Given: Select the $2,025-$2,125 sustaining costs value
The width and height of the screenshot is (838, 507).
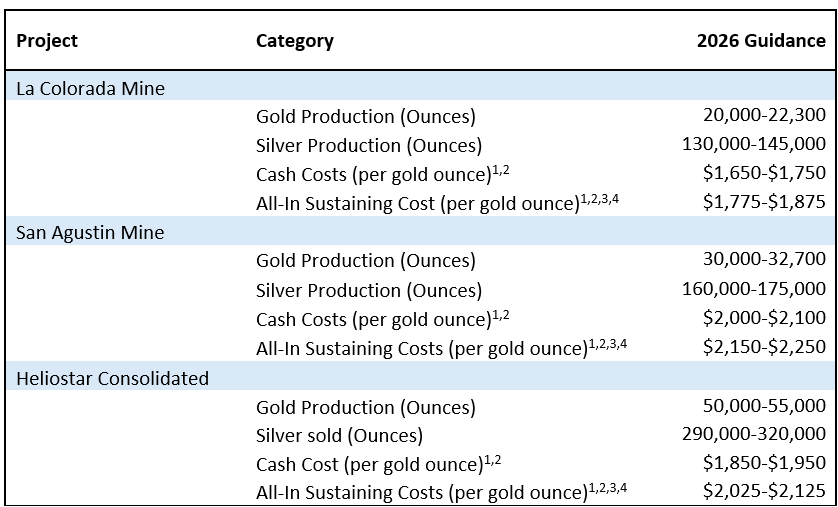Looking at the screenshot, I should [764, 492].
